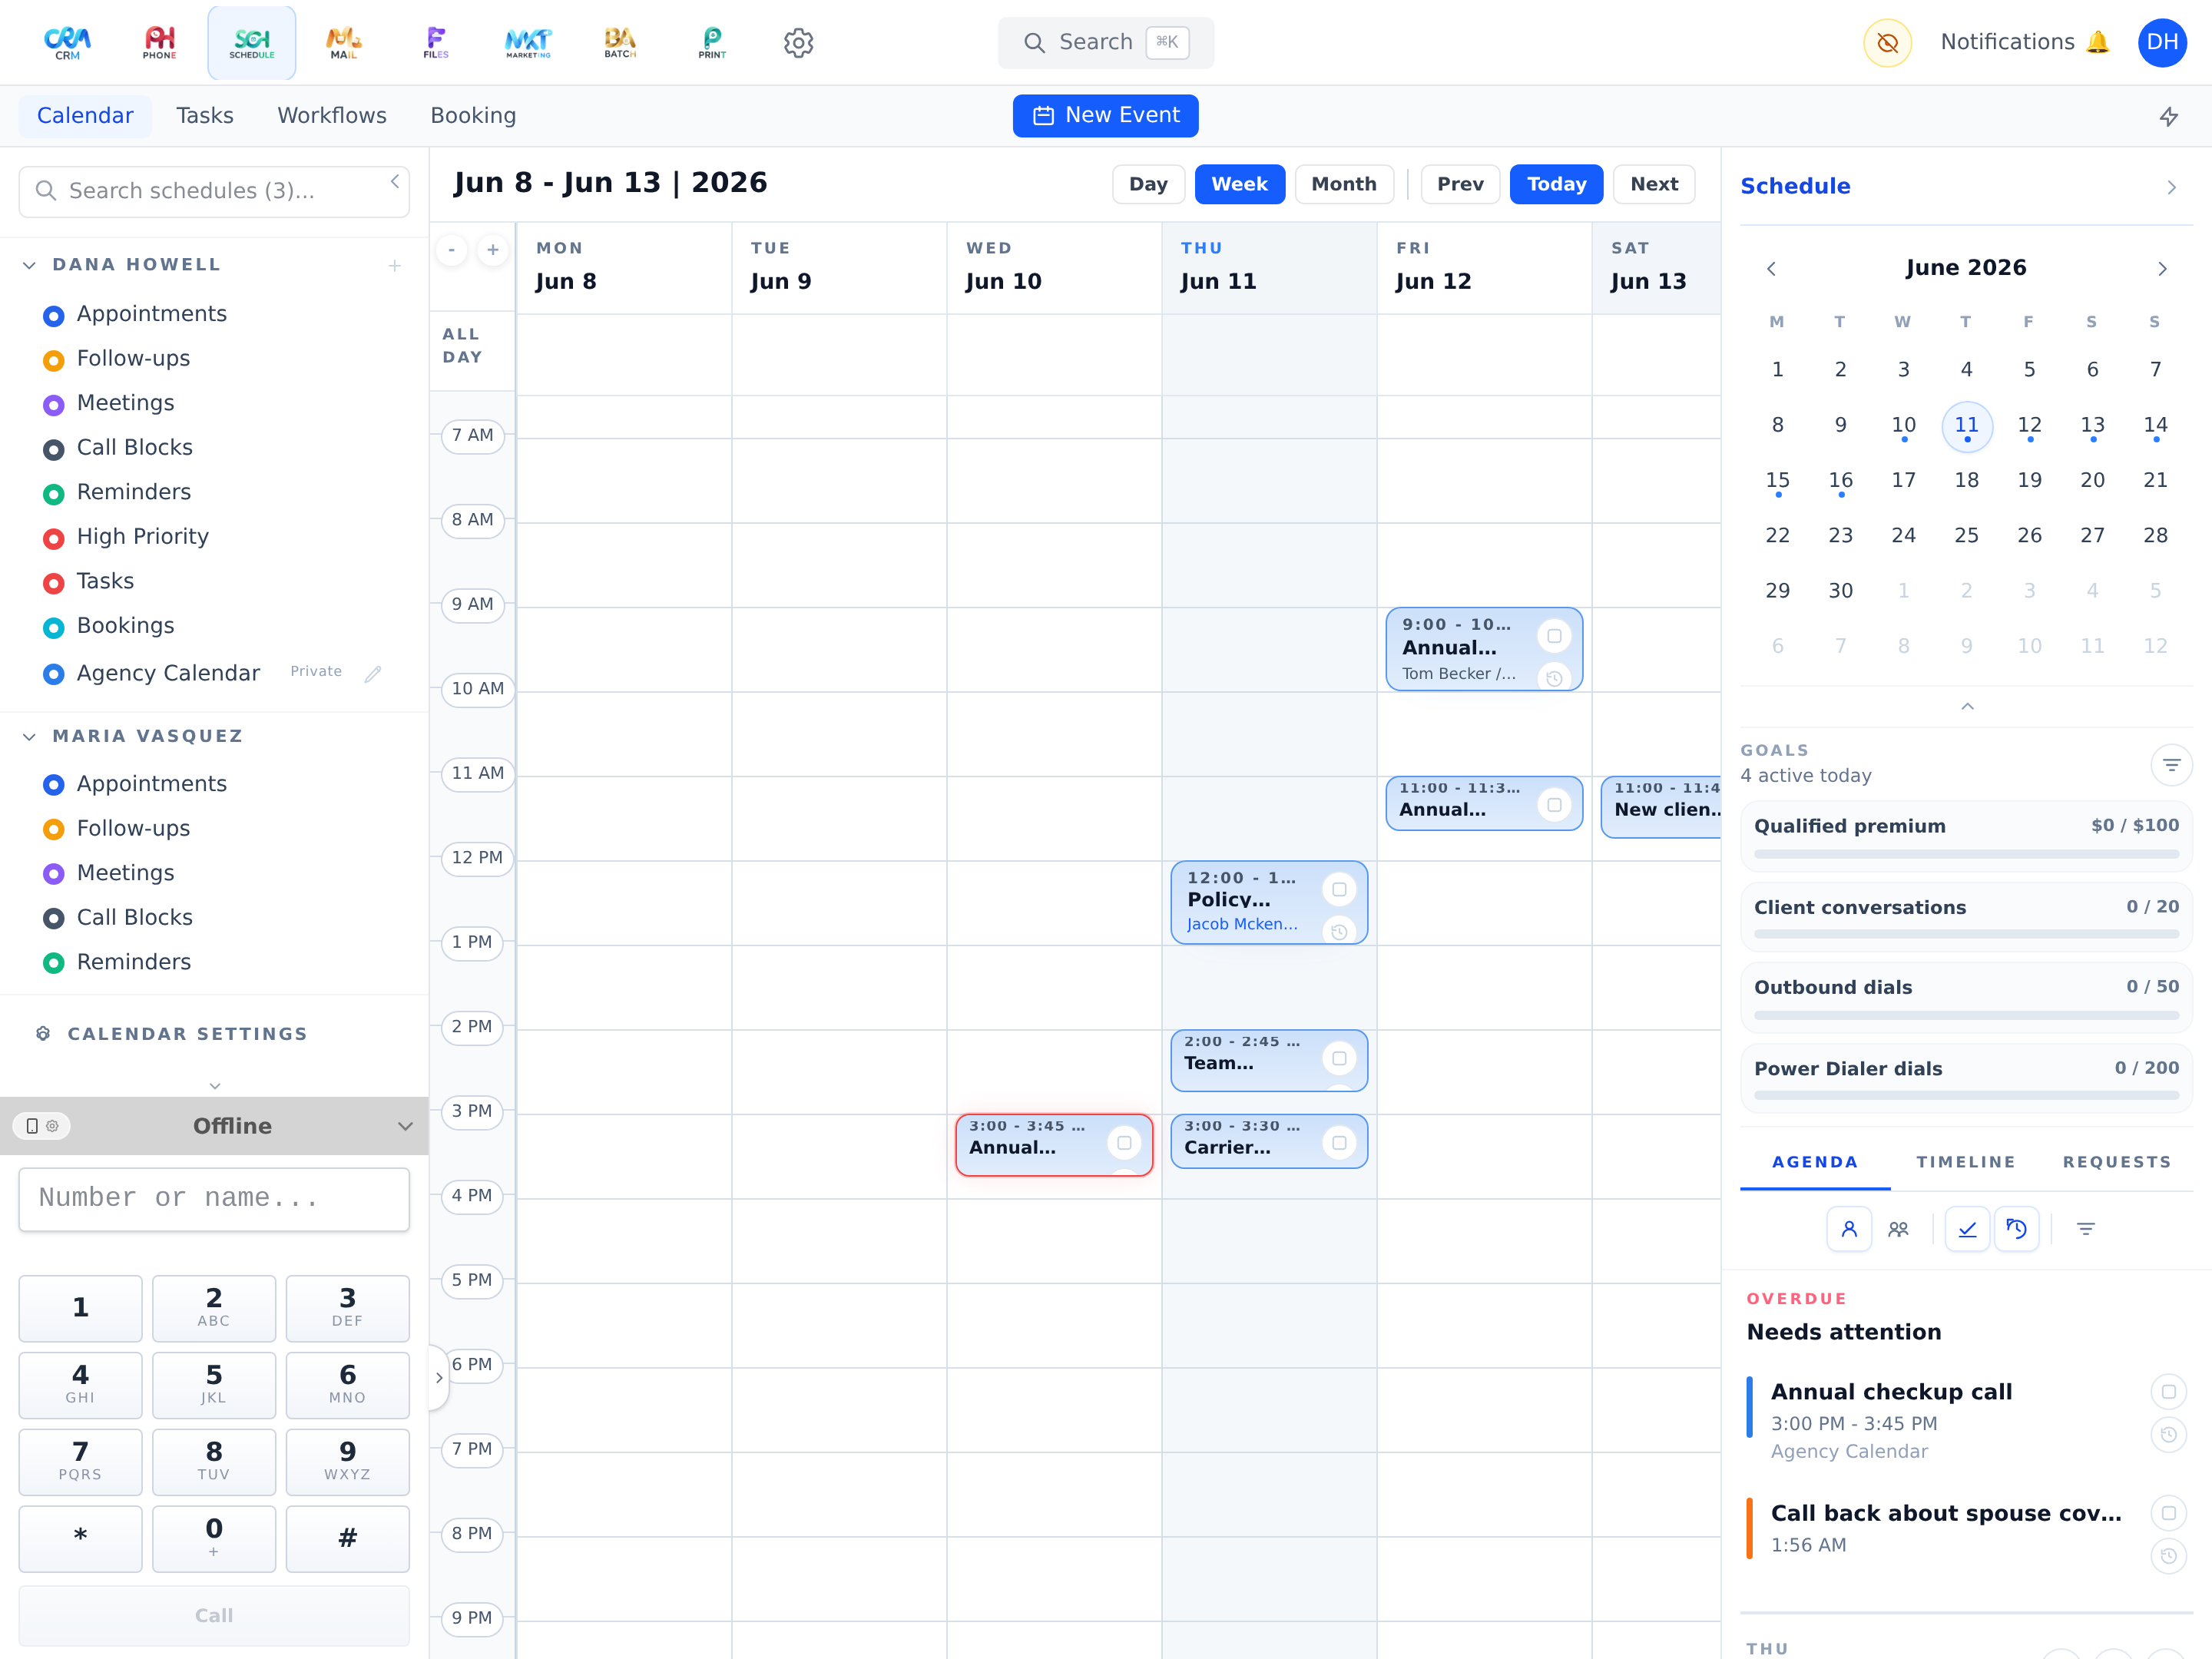Expand the Schedule panel arrow
Image resolution: width=2212 pixels, height=1659 pixels.
[2171, 187]
